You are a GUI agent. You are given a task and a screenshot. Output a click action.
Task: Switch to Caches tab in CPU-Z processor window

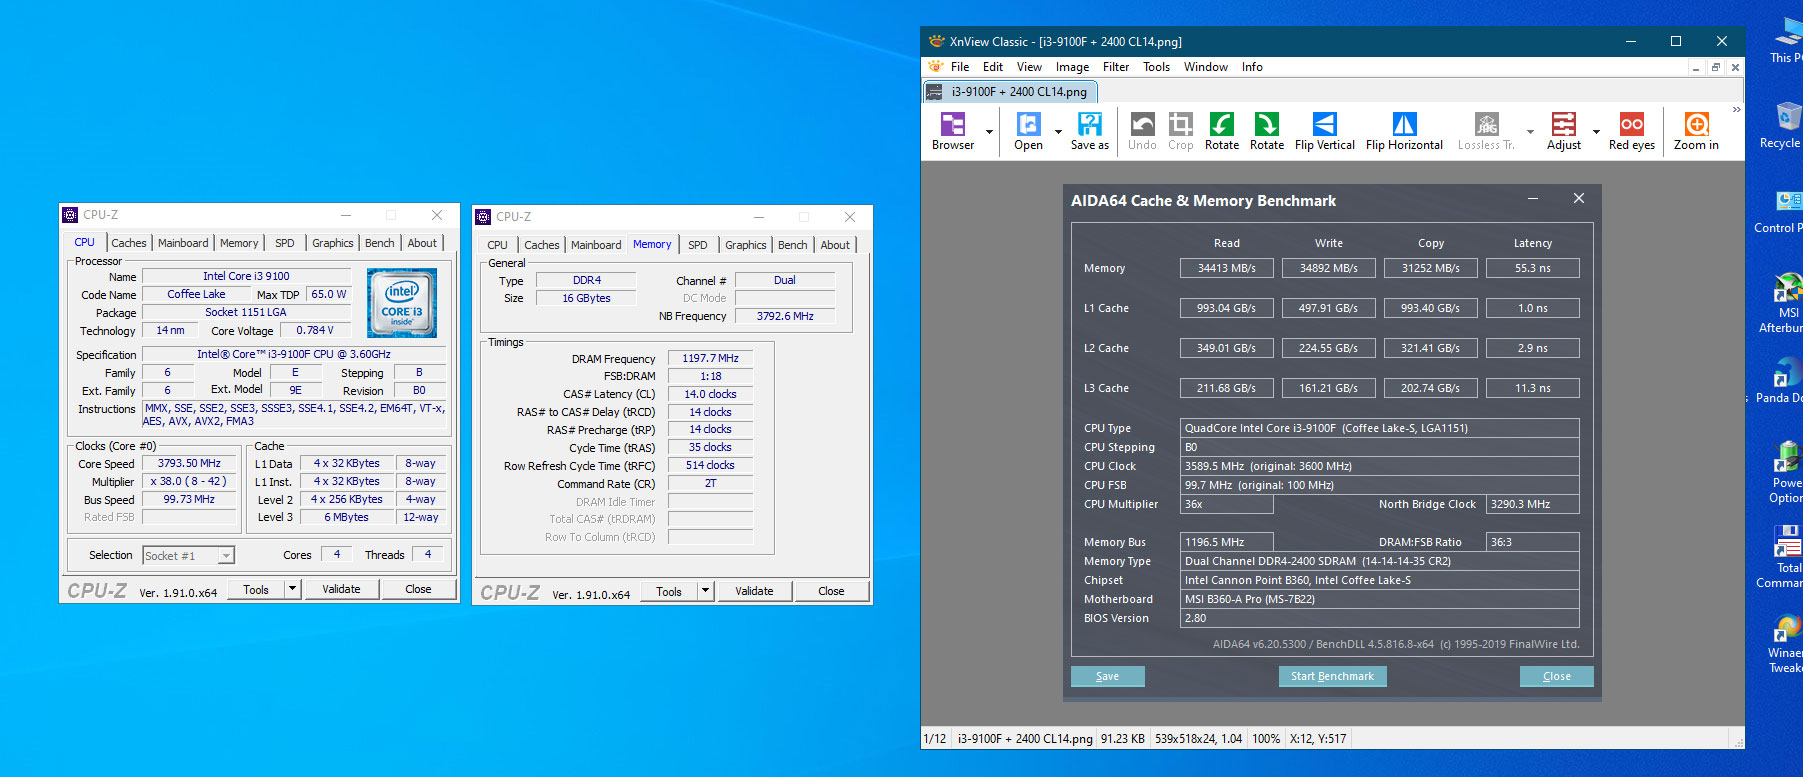point(128,243)
